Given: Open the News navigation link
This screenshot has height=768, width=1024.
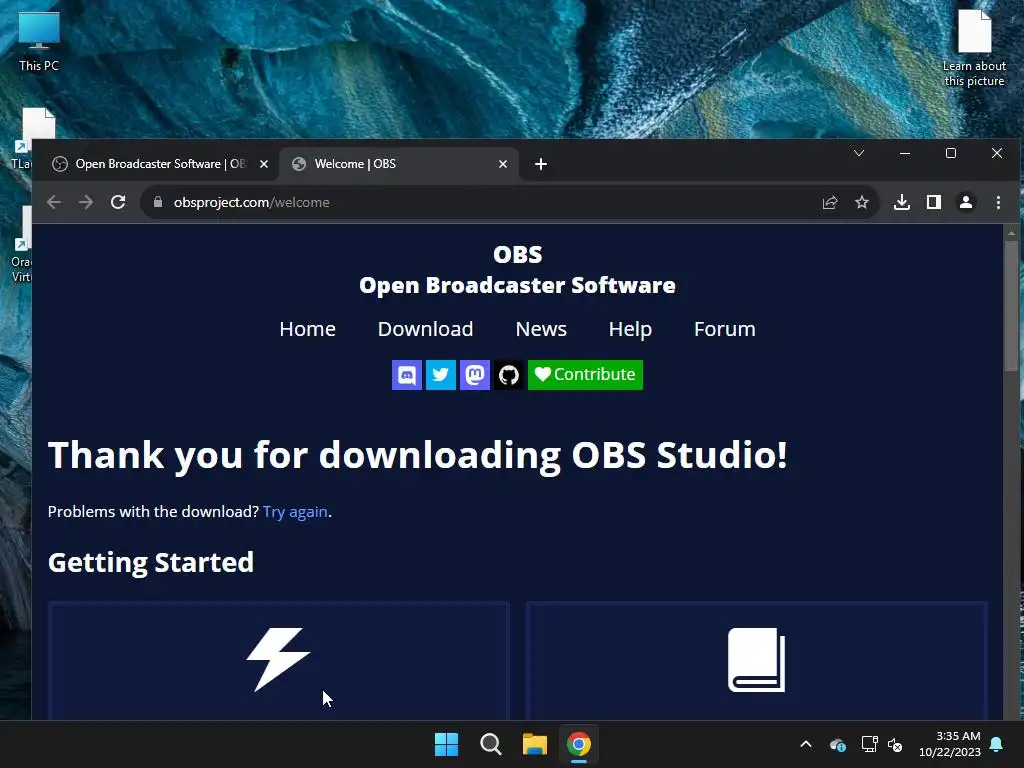Looking at the screenshot, I should click(x=541, y=329).
